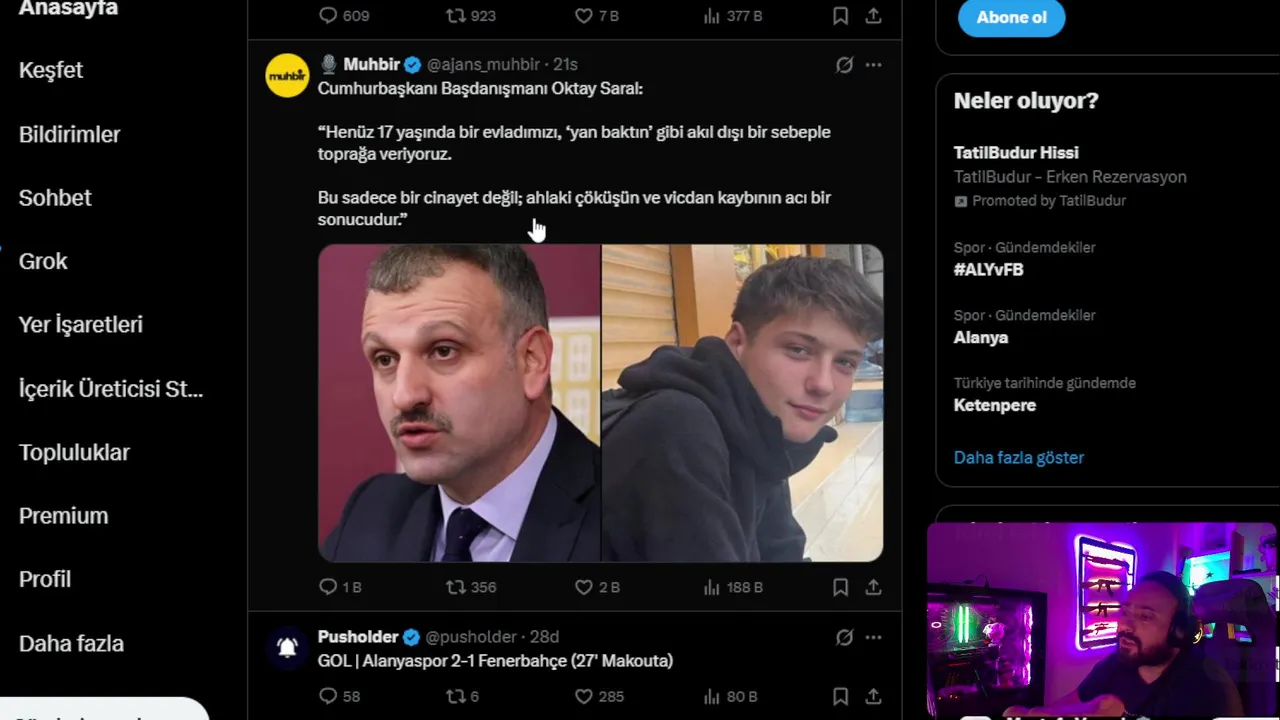Viewport: 1280px width, 720px height.
Task: Expand trends with Daha fazla göster
Action: [1018, 457]
